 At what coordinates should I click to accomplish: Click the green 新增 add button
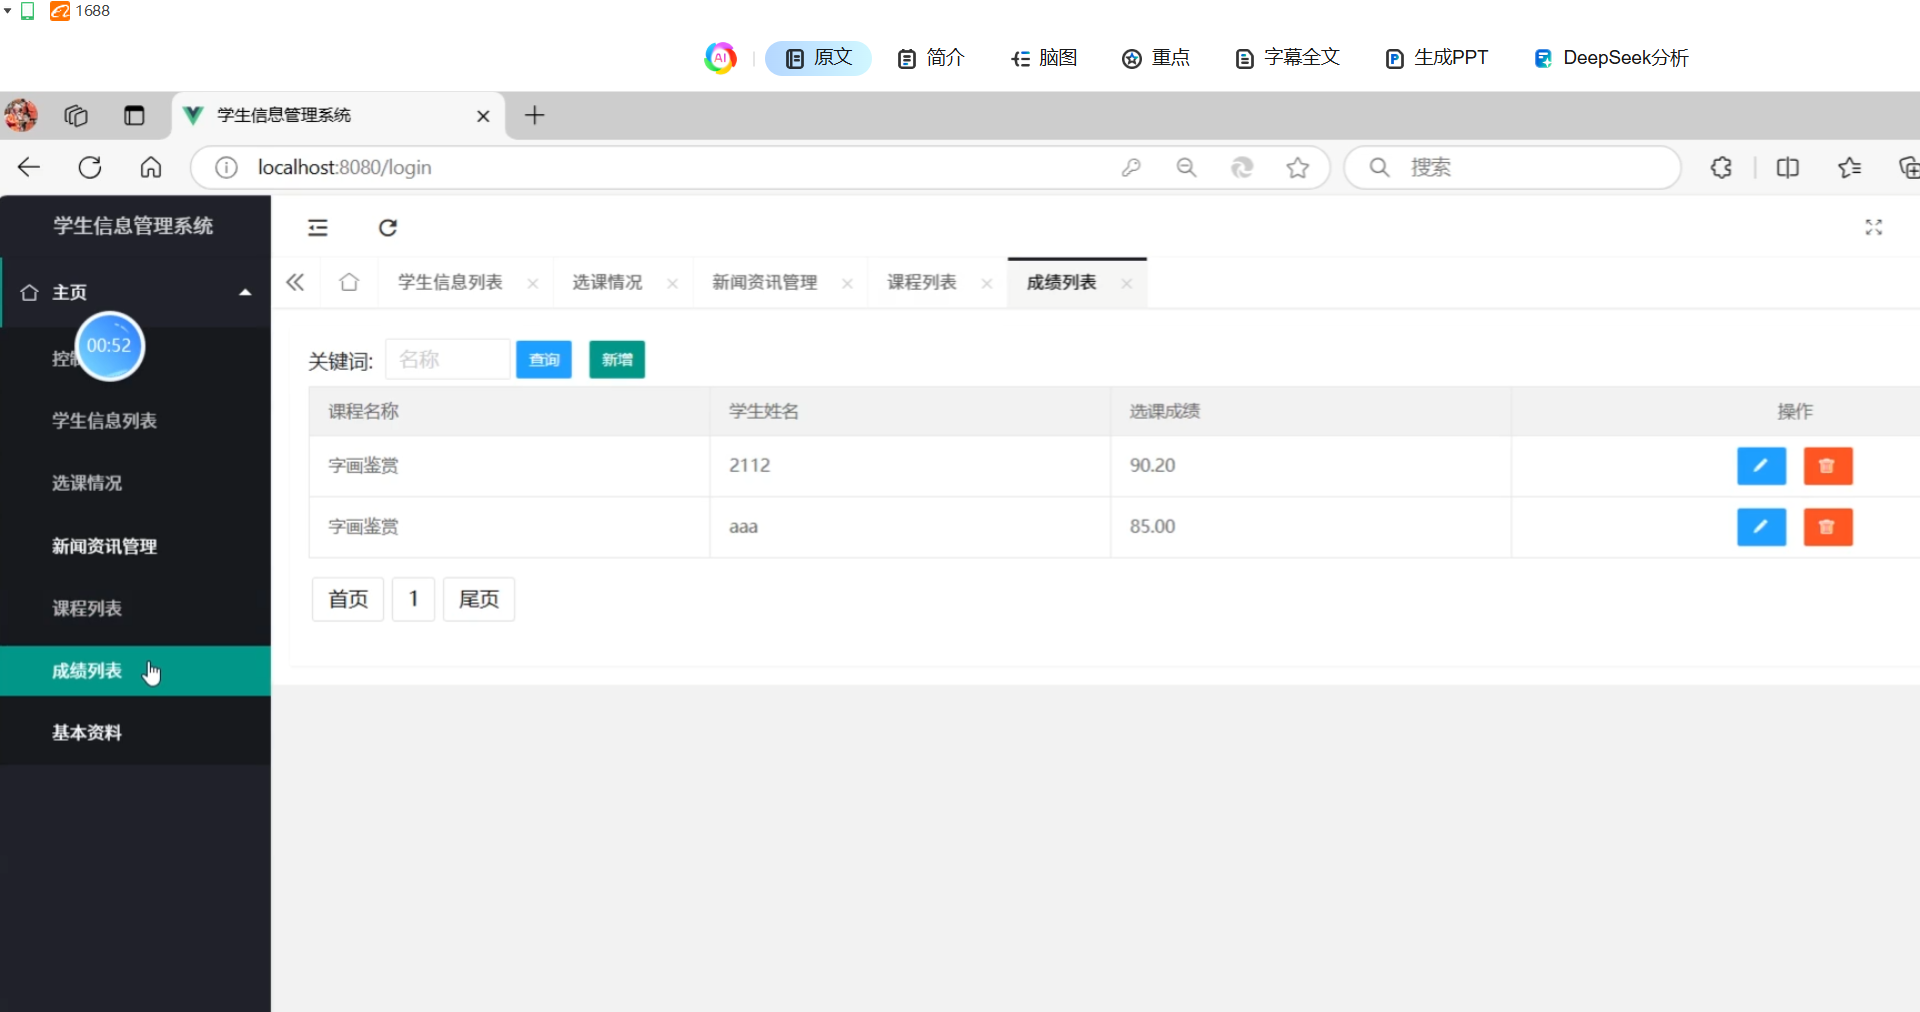[x=617, y=360]
